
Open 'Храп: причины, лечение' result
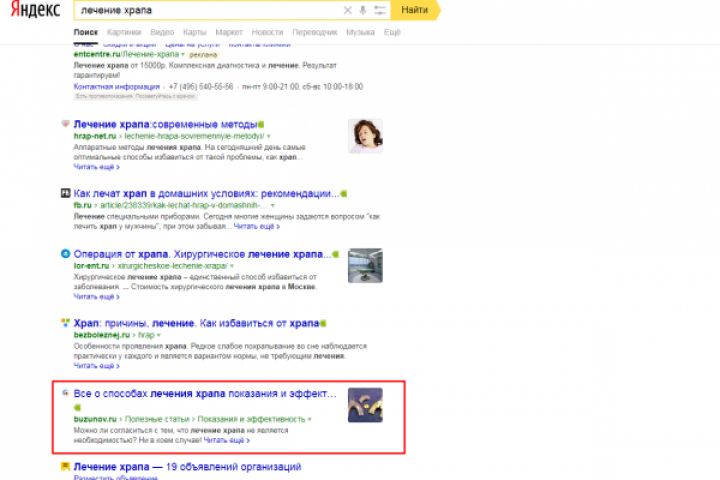pos(196,323)
